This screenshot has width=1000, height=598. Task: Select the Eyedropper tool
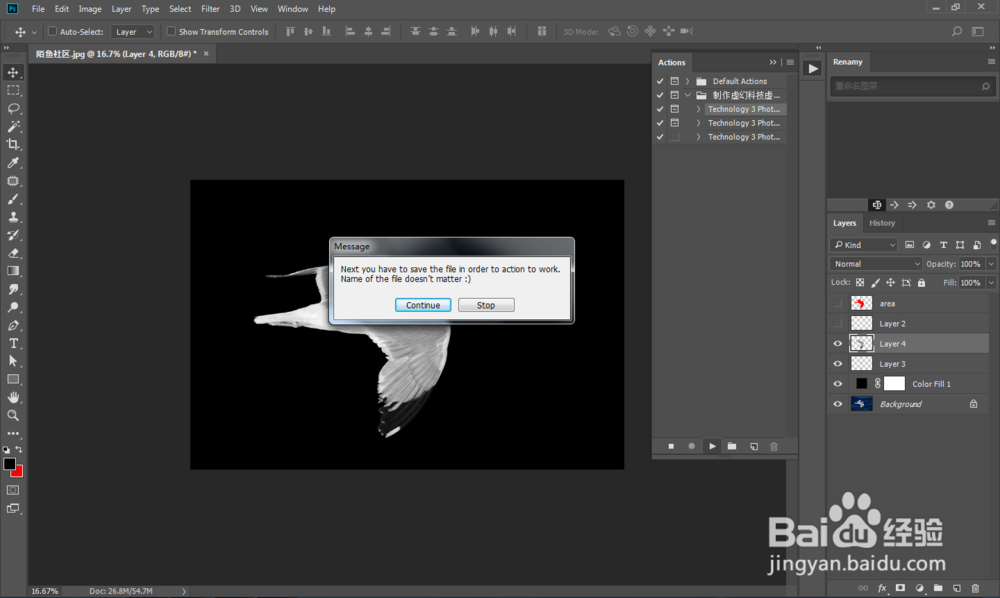coord(13,163)
